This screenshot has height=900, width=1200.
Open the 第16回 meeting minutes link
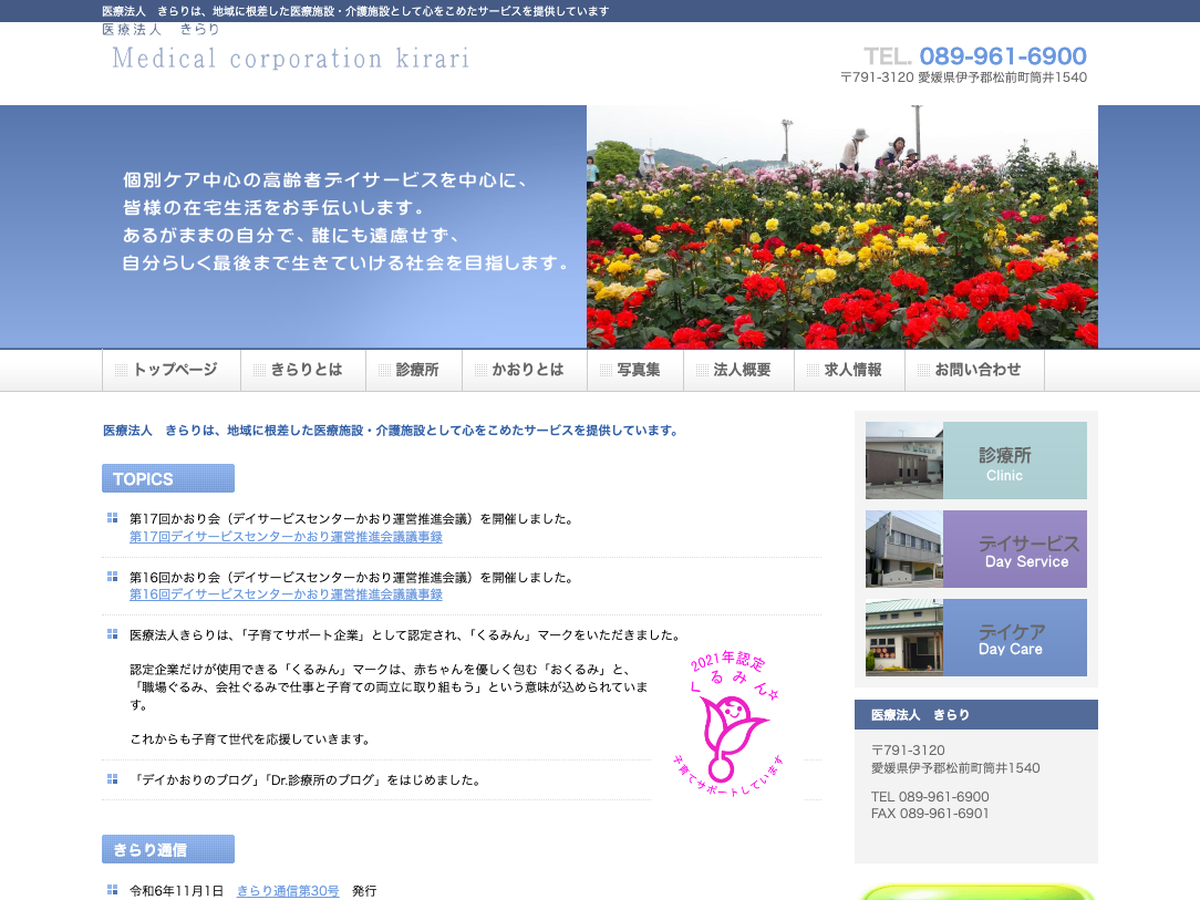tap(286, 595)
